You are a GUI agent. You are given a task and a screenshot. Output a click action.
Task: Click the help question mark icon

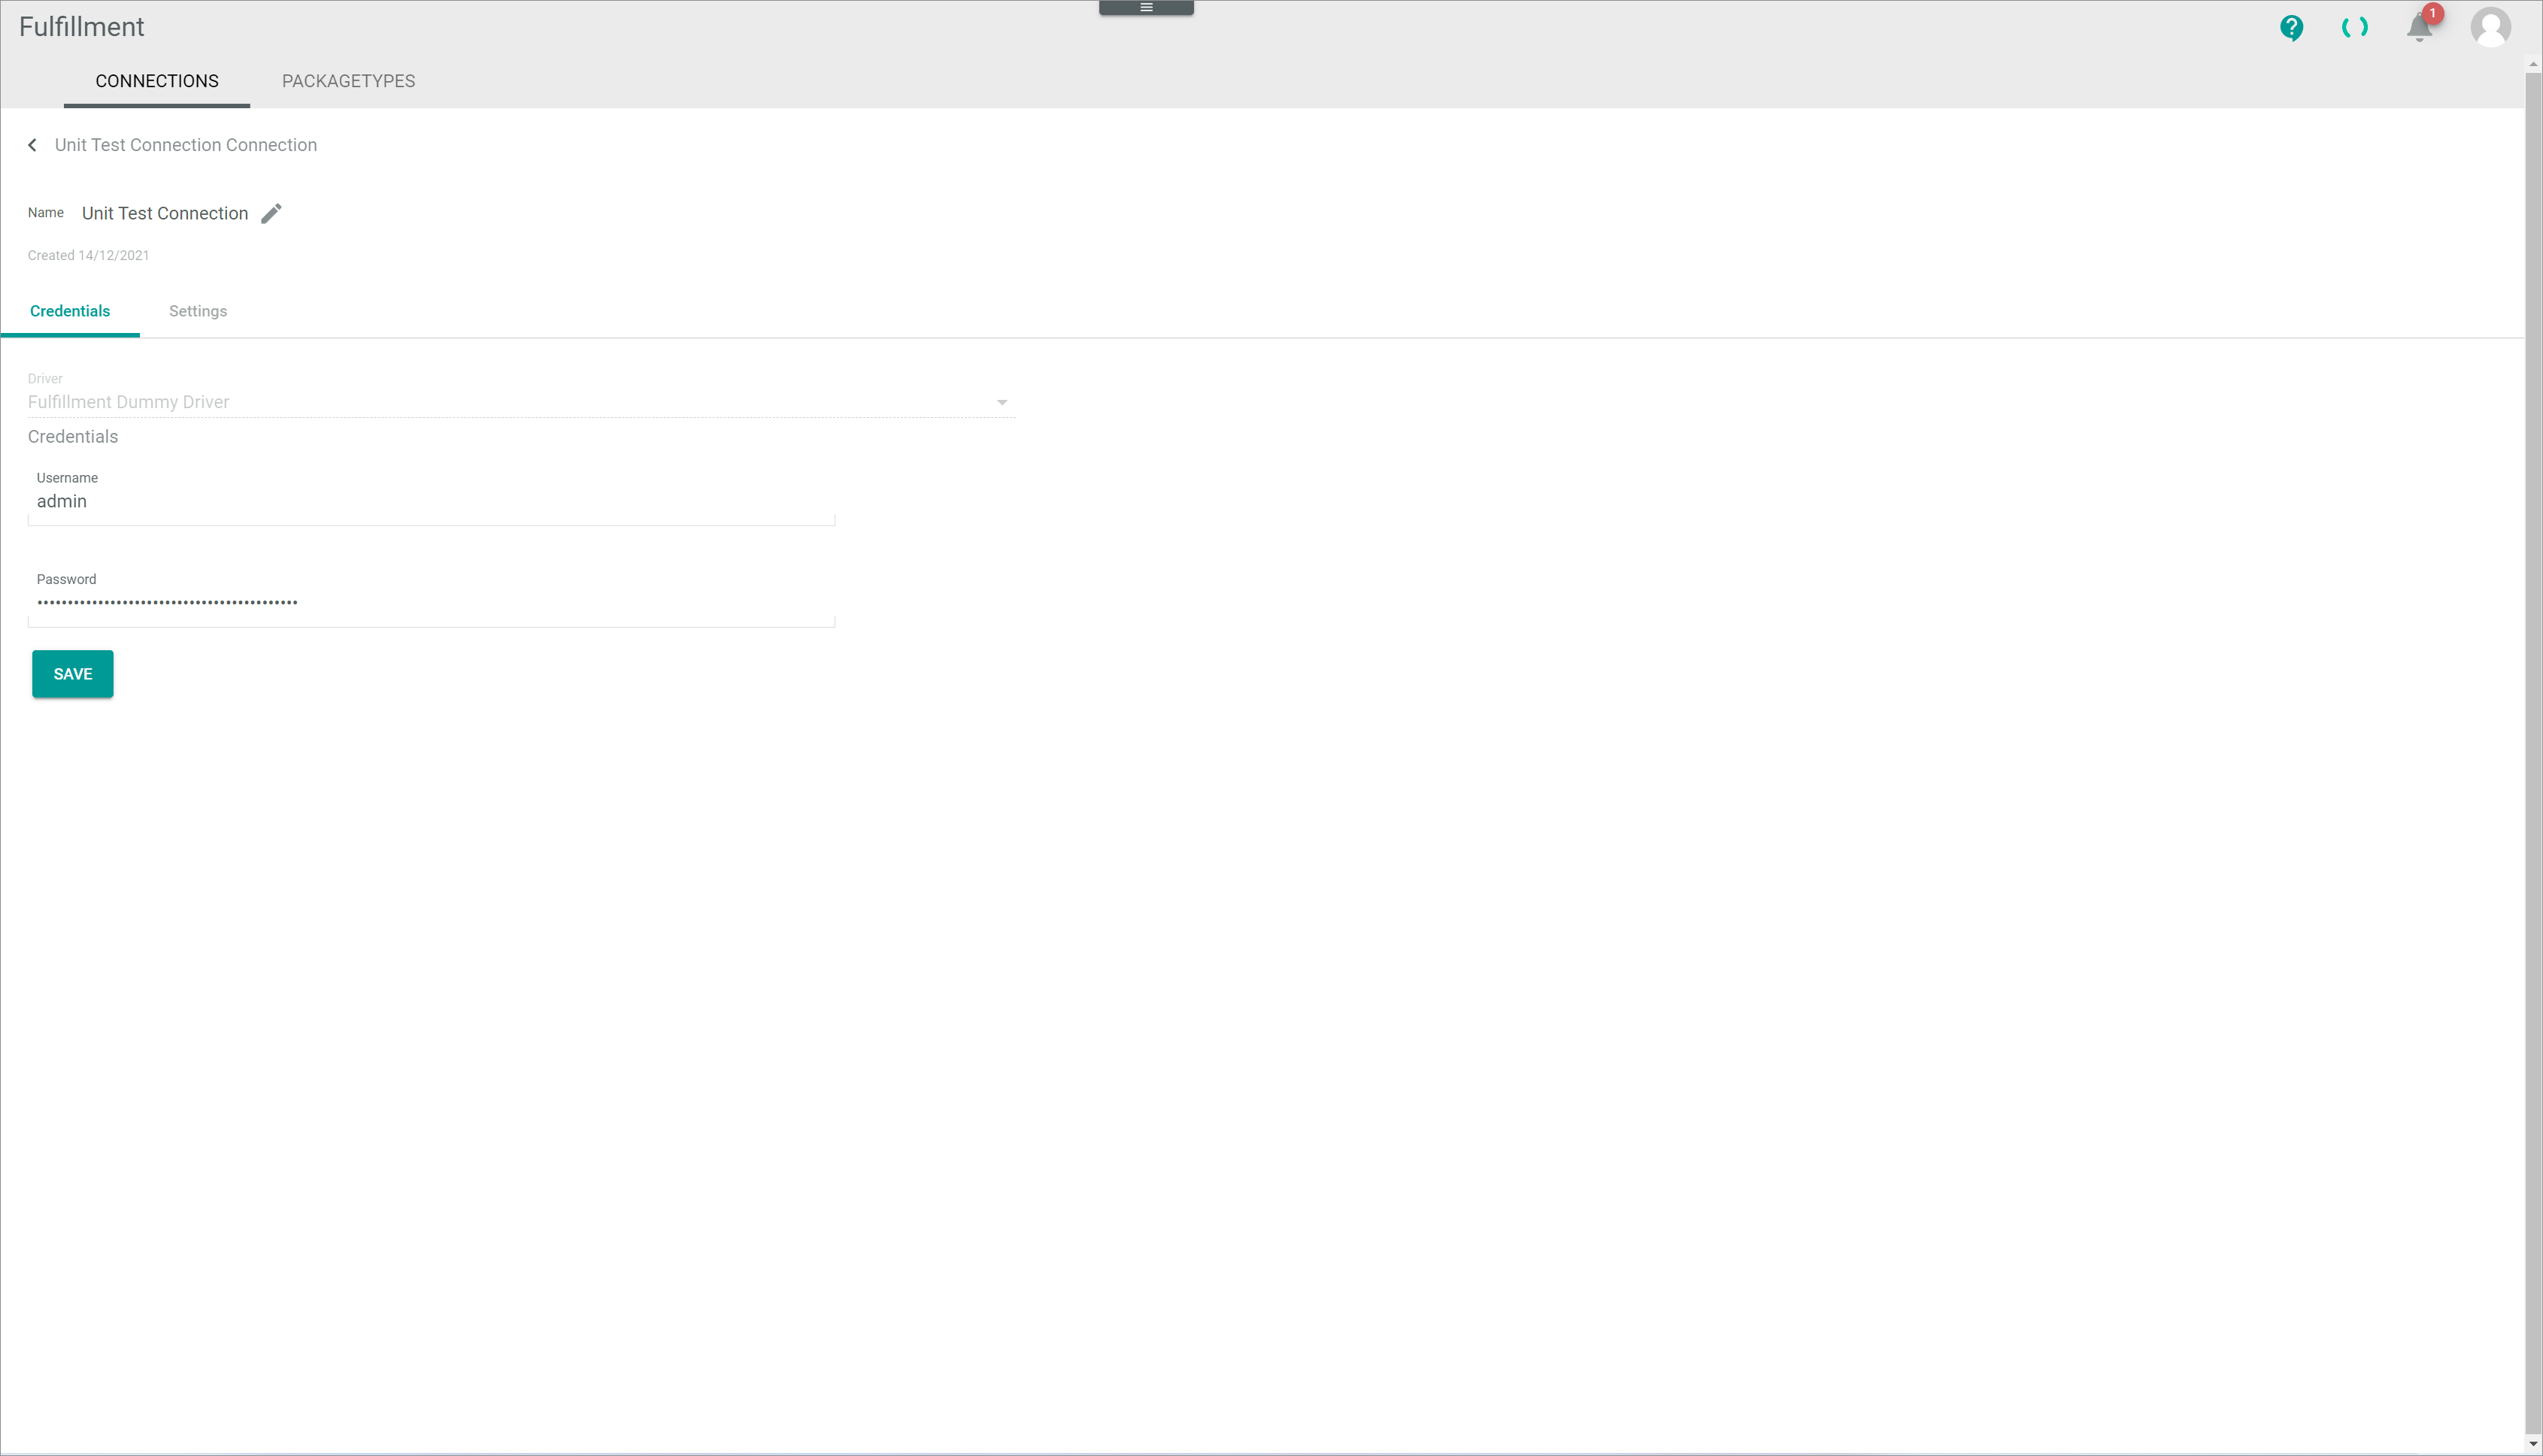pyautogui.click(x=2292, y=28)
